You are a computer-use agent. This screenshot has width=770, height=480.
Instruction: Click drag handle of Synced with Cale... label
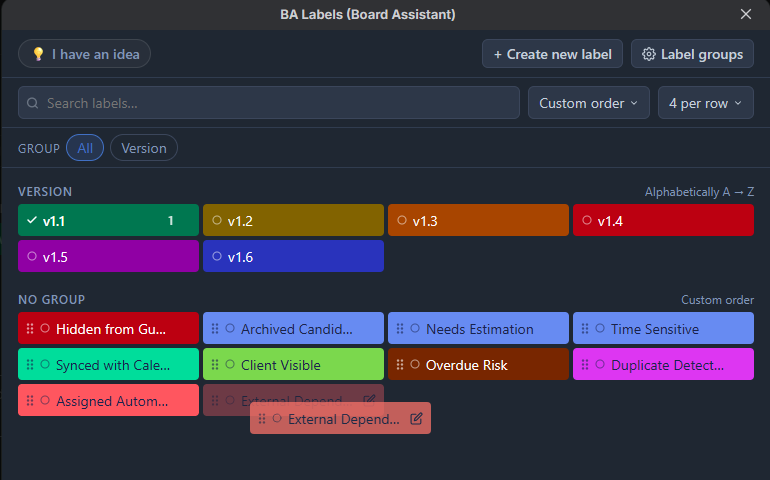coord(30,364)
